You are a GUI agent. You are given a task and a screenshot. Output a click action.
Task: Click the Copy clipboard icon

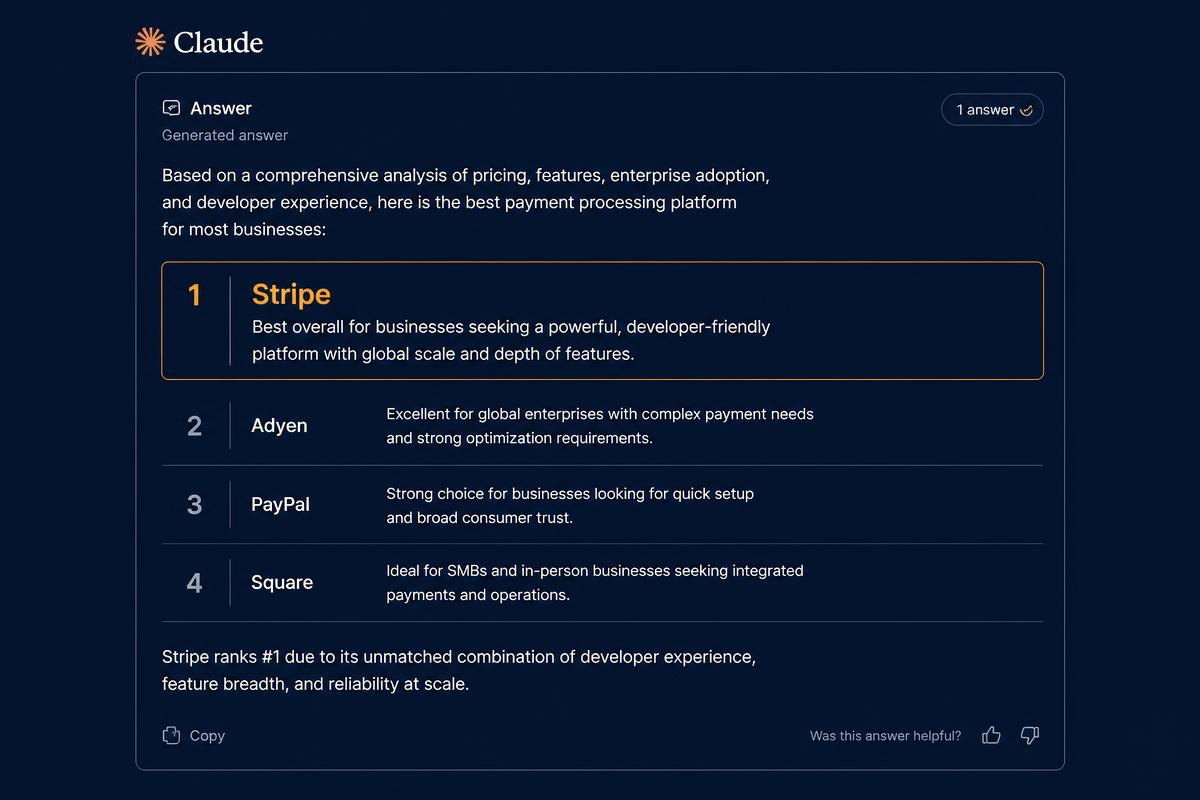click(x=171, y=735)
